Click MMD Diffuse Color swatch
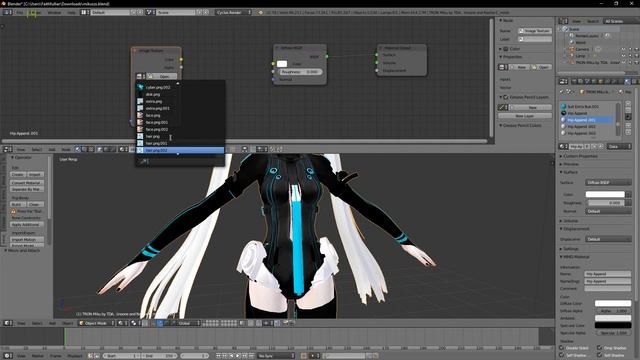Viewport: 640px width, 360px height. coord(613,303)
